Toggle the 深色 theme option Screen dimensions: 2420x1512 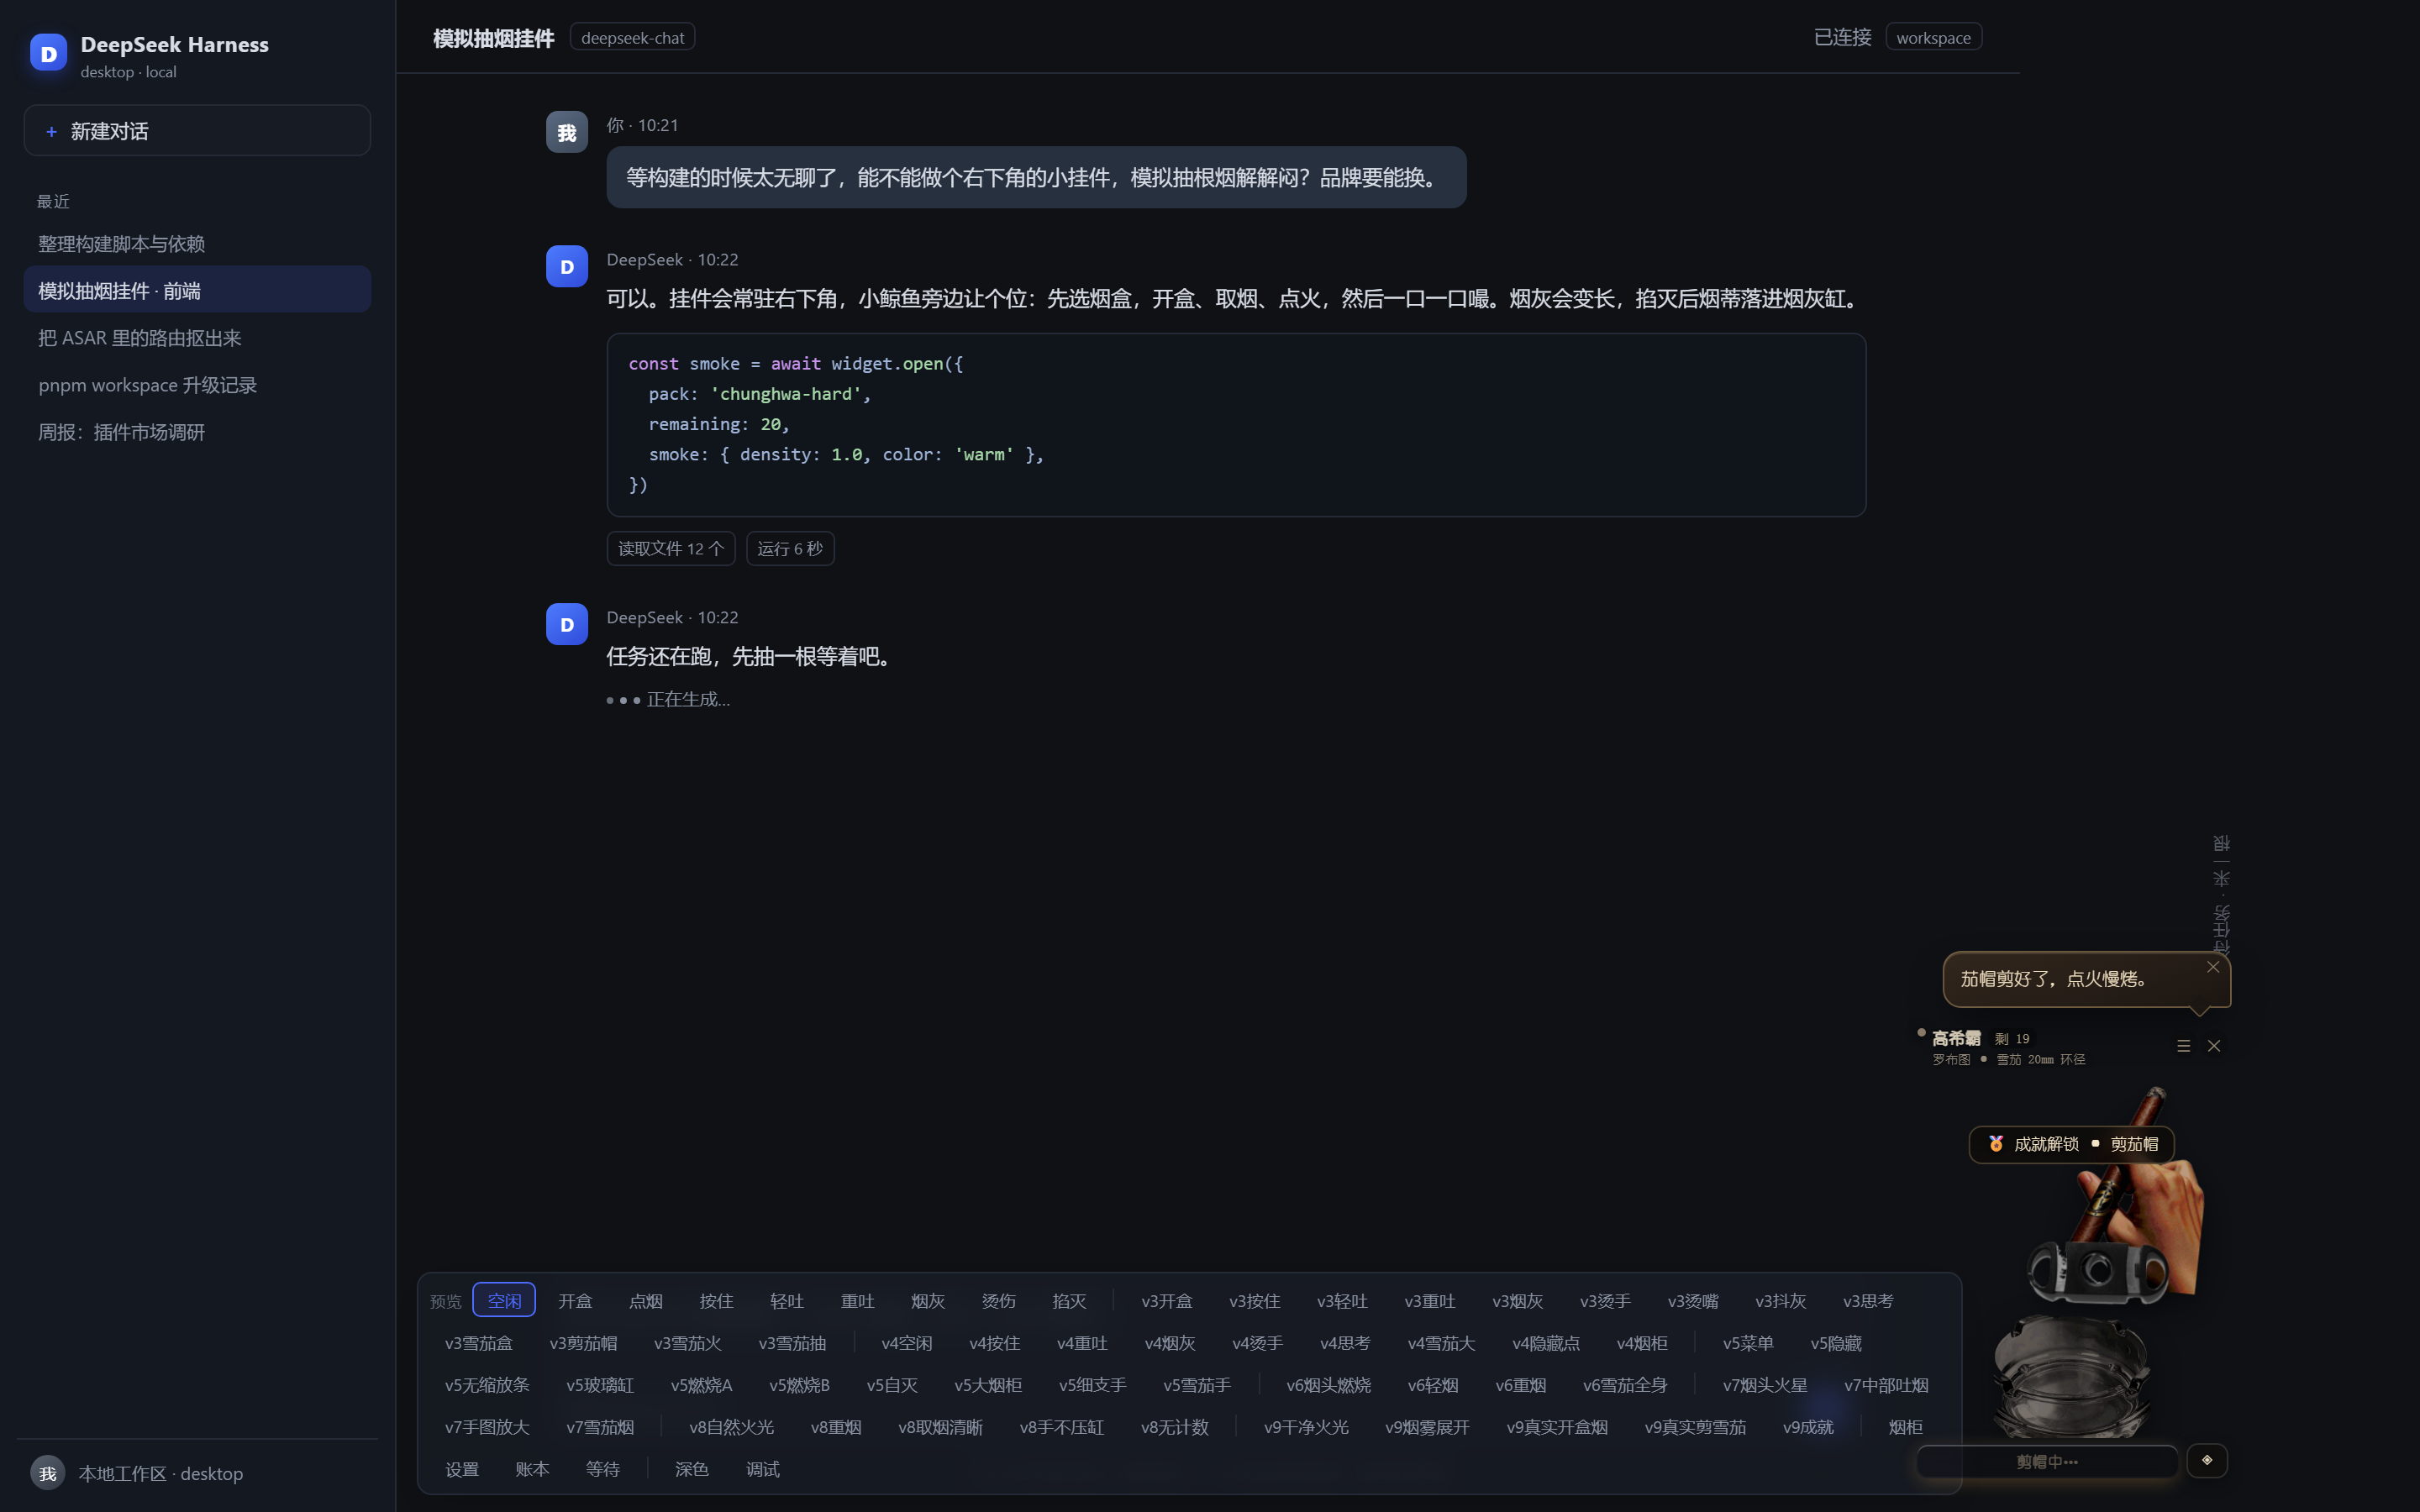692,1468
